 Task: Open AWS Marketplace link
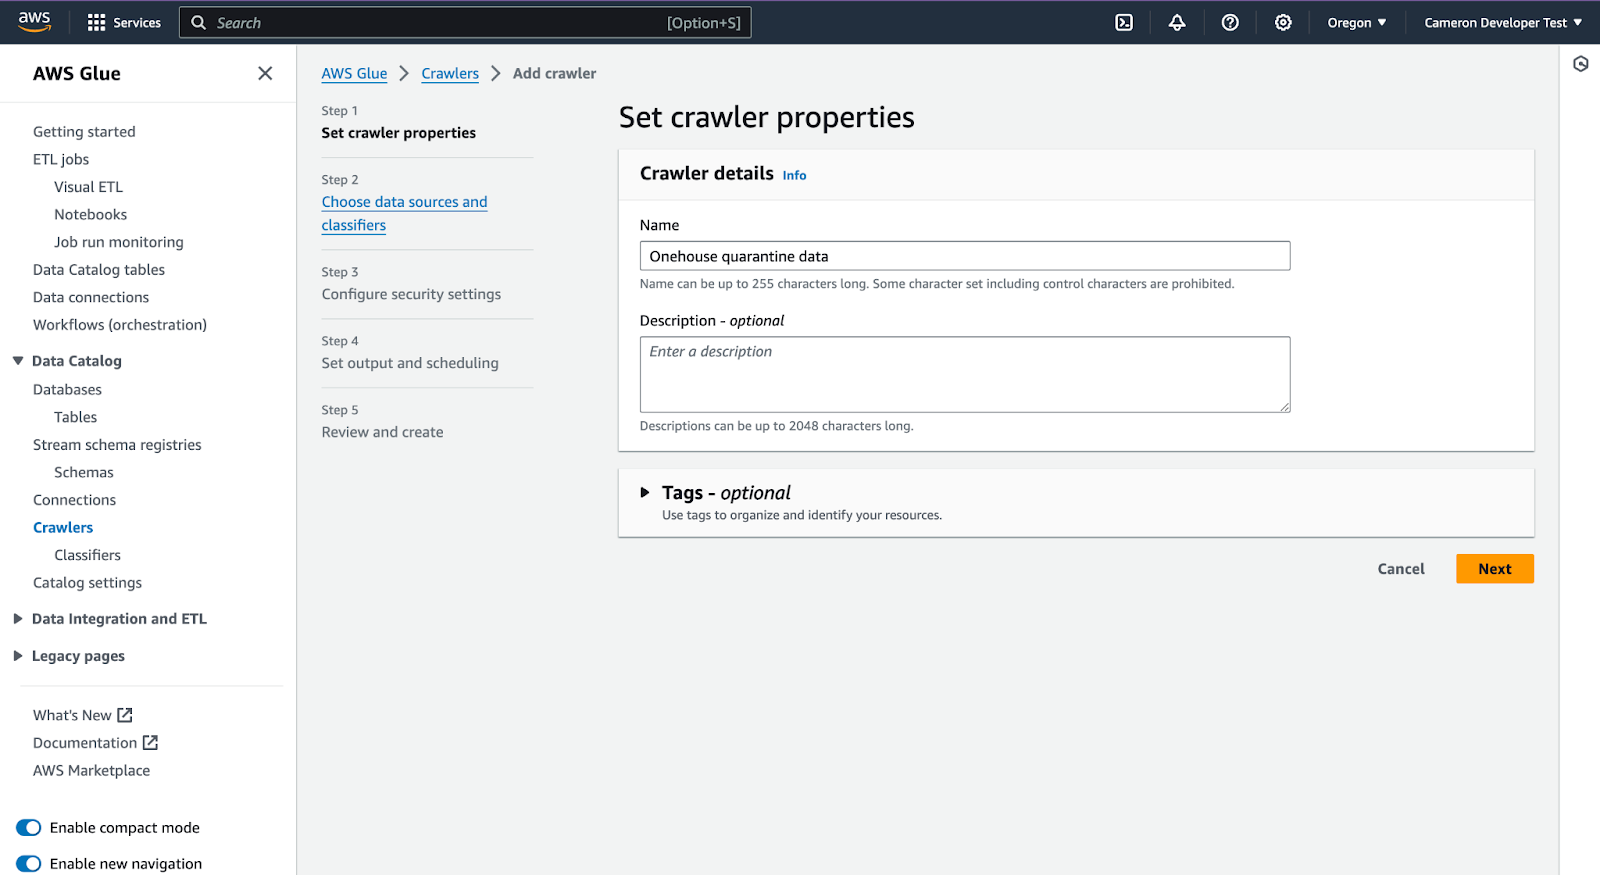[91, 771]
